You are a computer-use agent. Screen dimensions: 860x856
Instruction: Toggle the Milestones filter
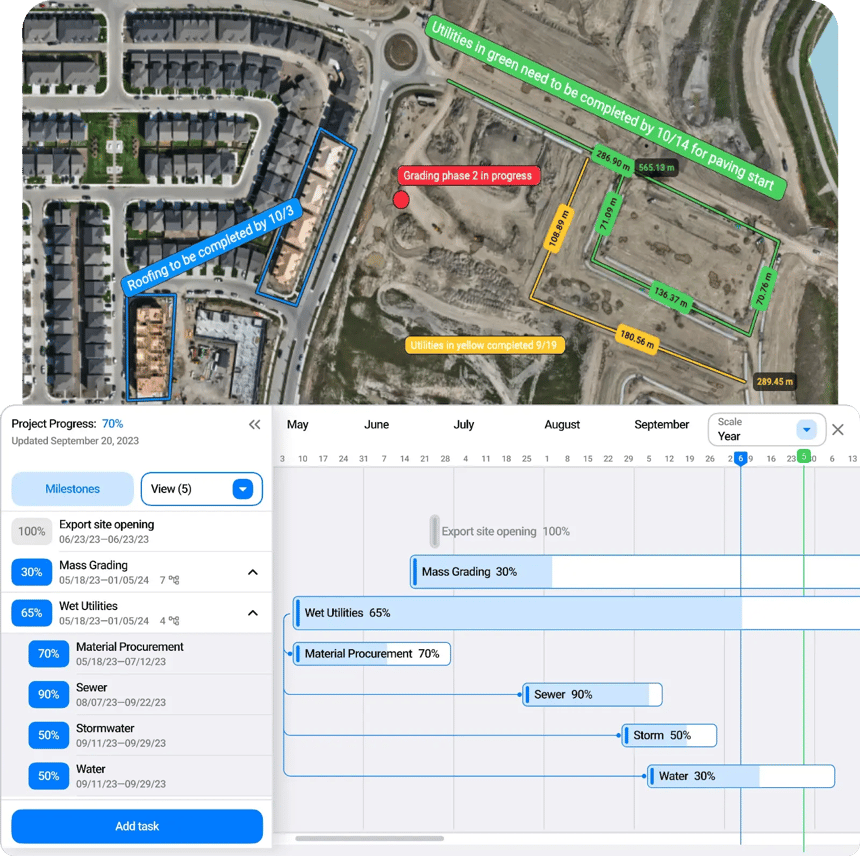[72, 489]
